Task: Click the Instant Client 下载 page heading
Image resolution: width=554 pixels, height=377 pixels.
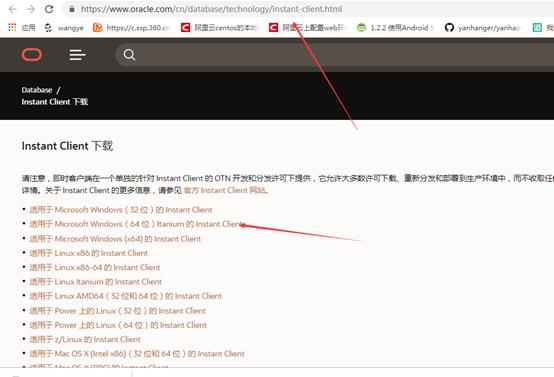Action: click(x=67, y=146)
